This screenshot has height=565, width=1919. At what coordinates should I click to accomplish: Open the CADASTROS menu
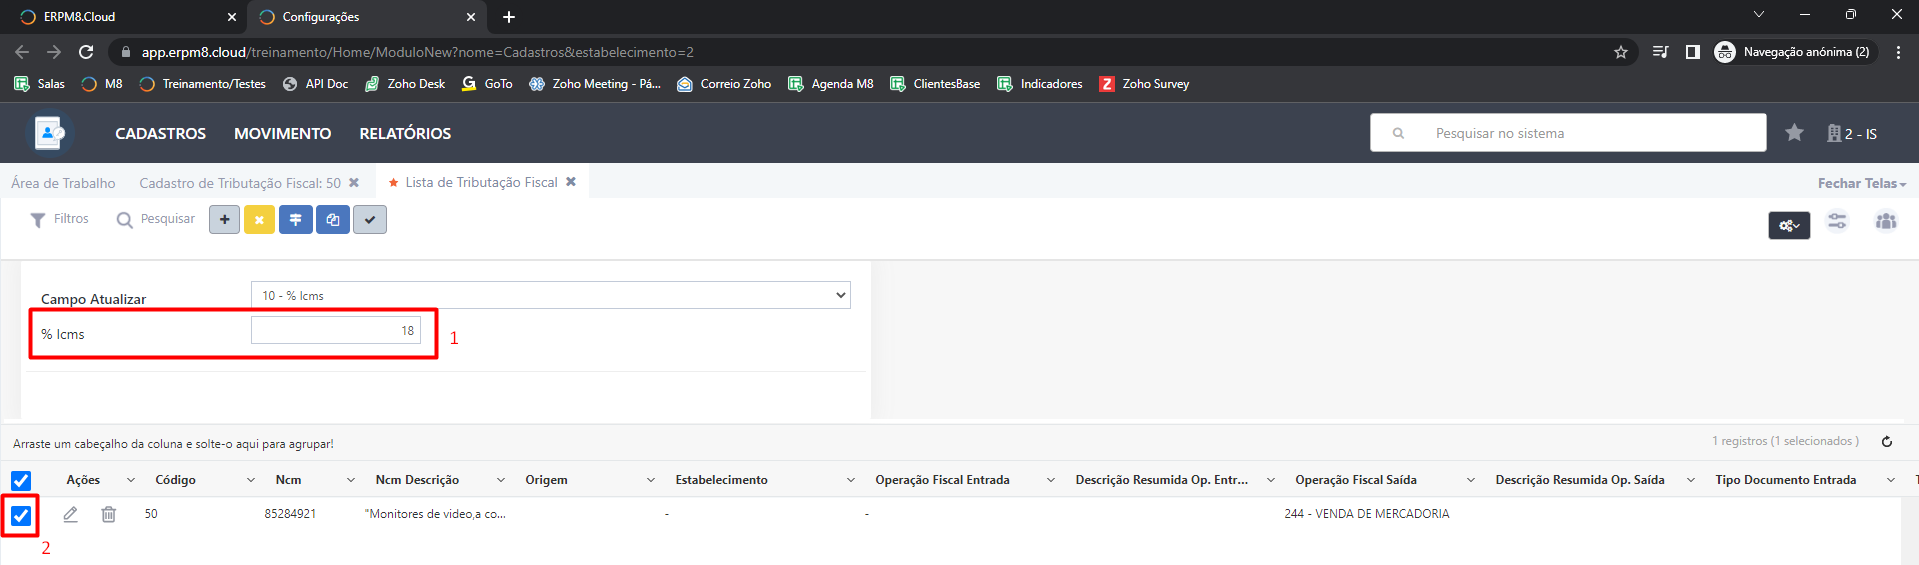click(x=160, y=133)
